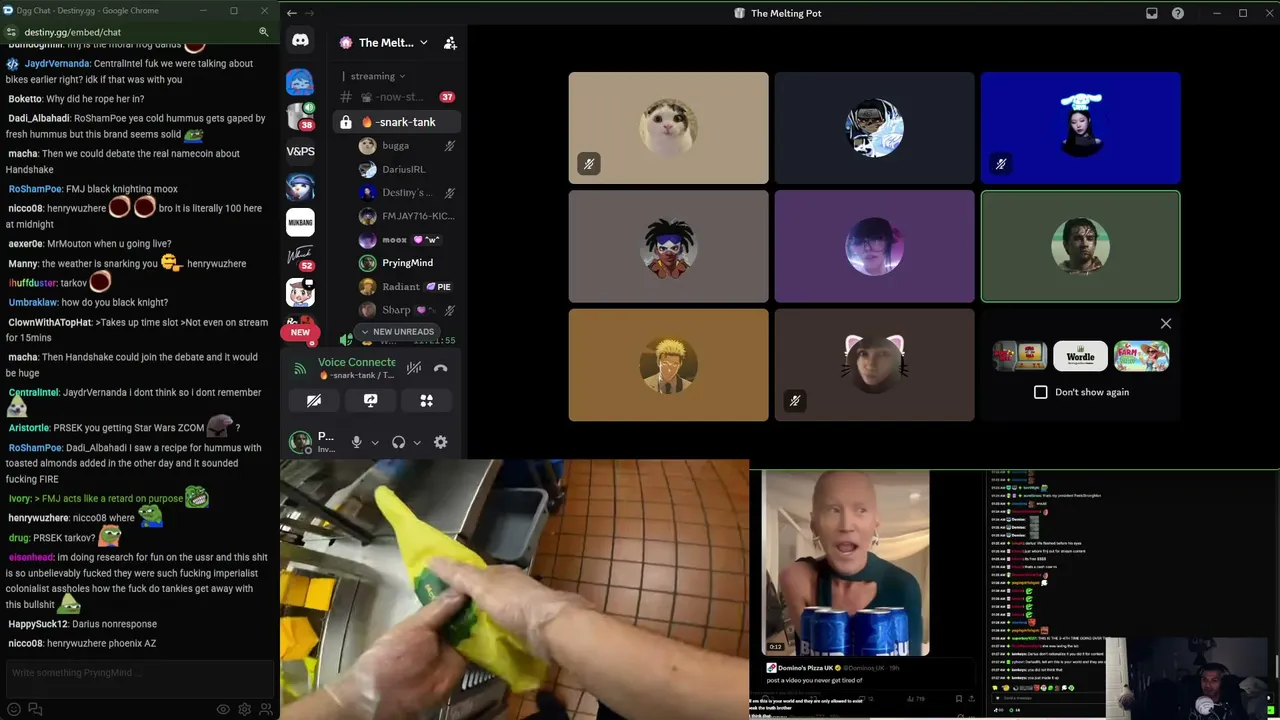Expand headphone output options arrow

(417, 442)
